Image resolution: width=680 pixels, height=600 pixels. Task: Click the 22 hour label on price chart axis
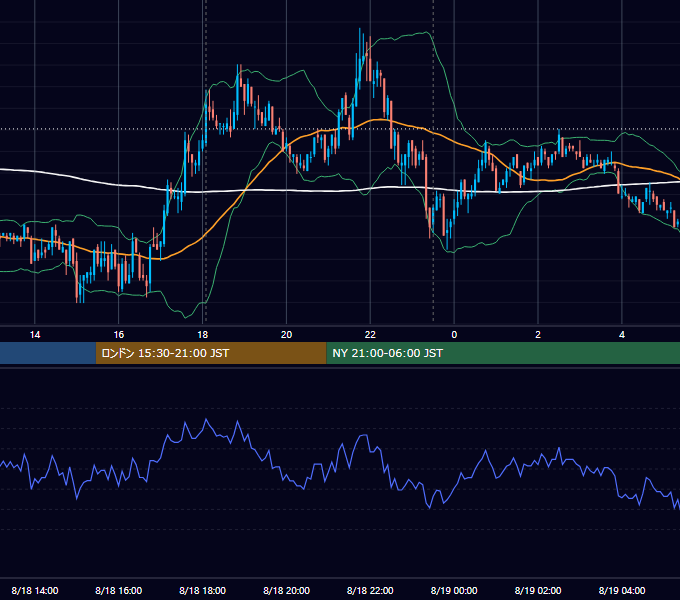(370, 335)
